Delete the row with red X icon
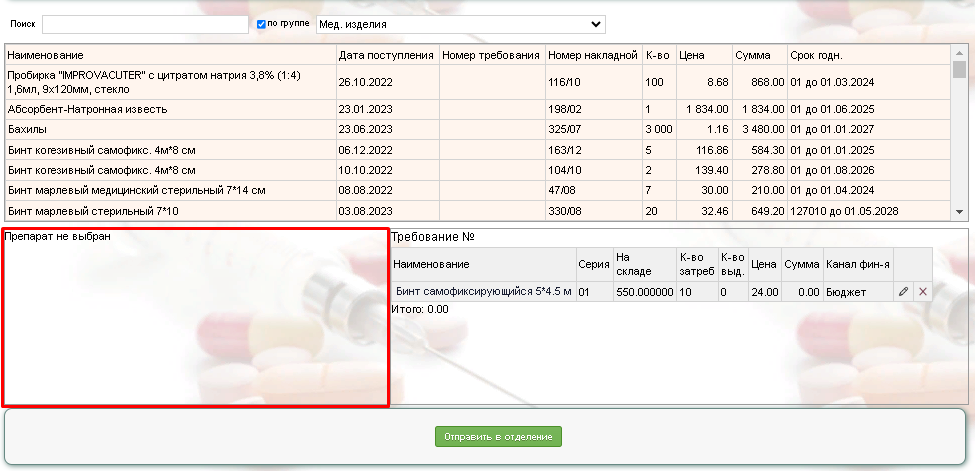975x471 pixels. (922, 291)
